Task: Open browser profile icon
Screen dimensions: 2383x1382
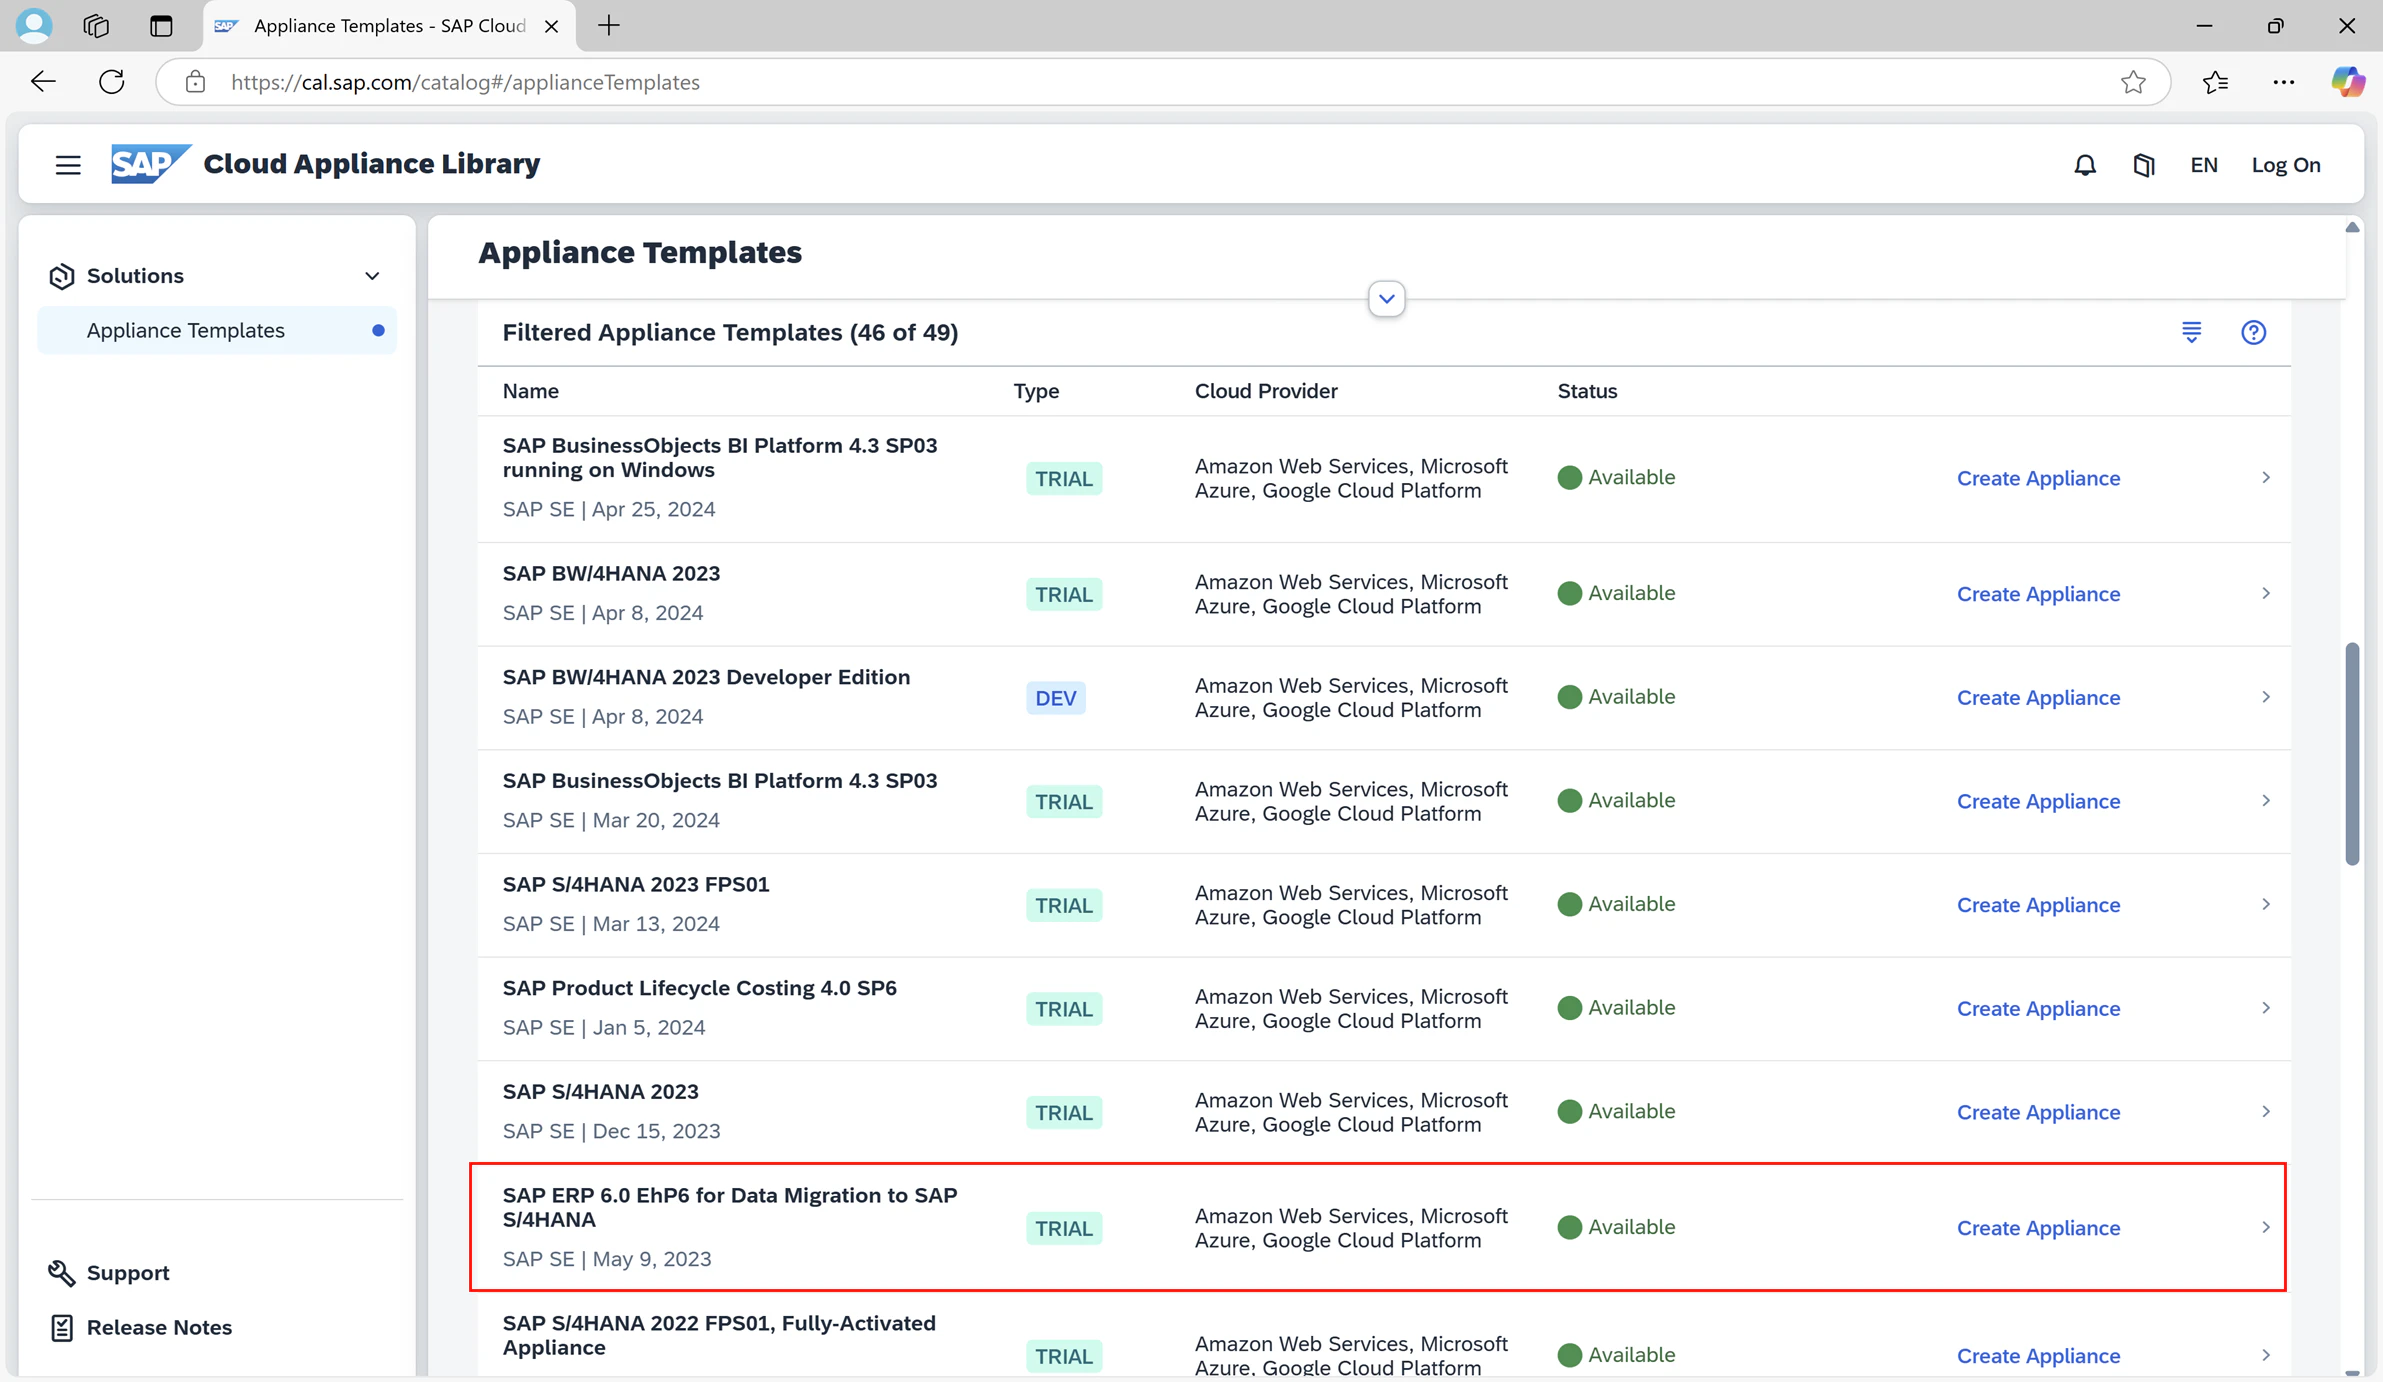Action: click(x=34, y=25)
